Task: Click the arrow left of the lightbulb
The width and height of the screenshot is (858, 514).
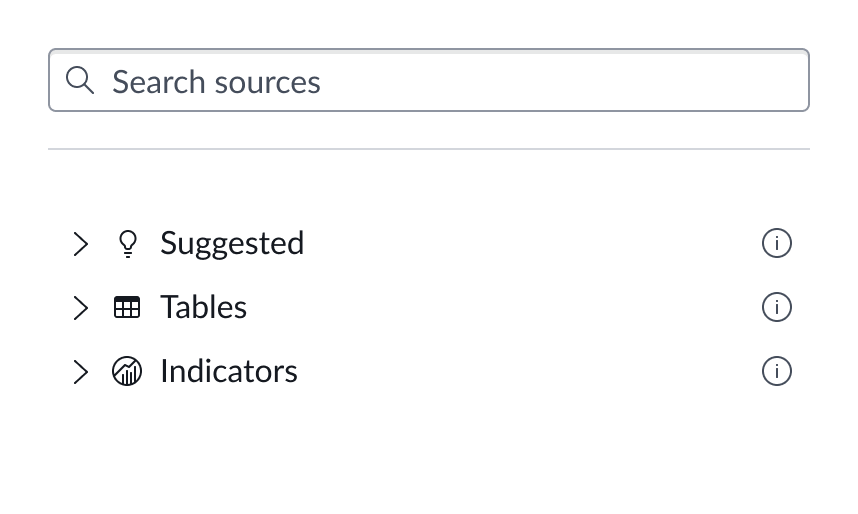Action: coord(81,244)
